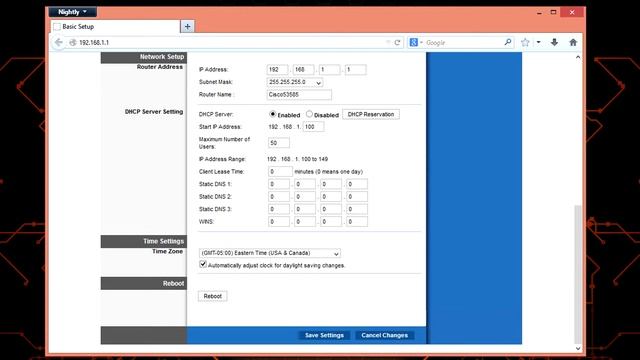This screenshot has width=640, height=360.
Task: Click the Reboot button
Action: click(x=213, y=296)
